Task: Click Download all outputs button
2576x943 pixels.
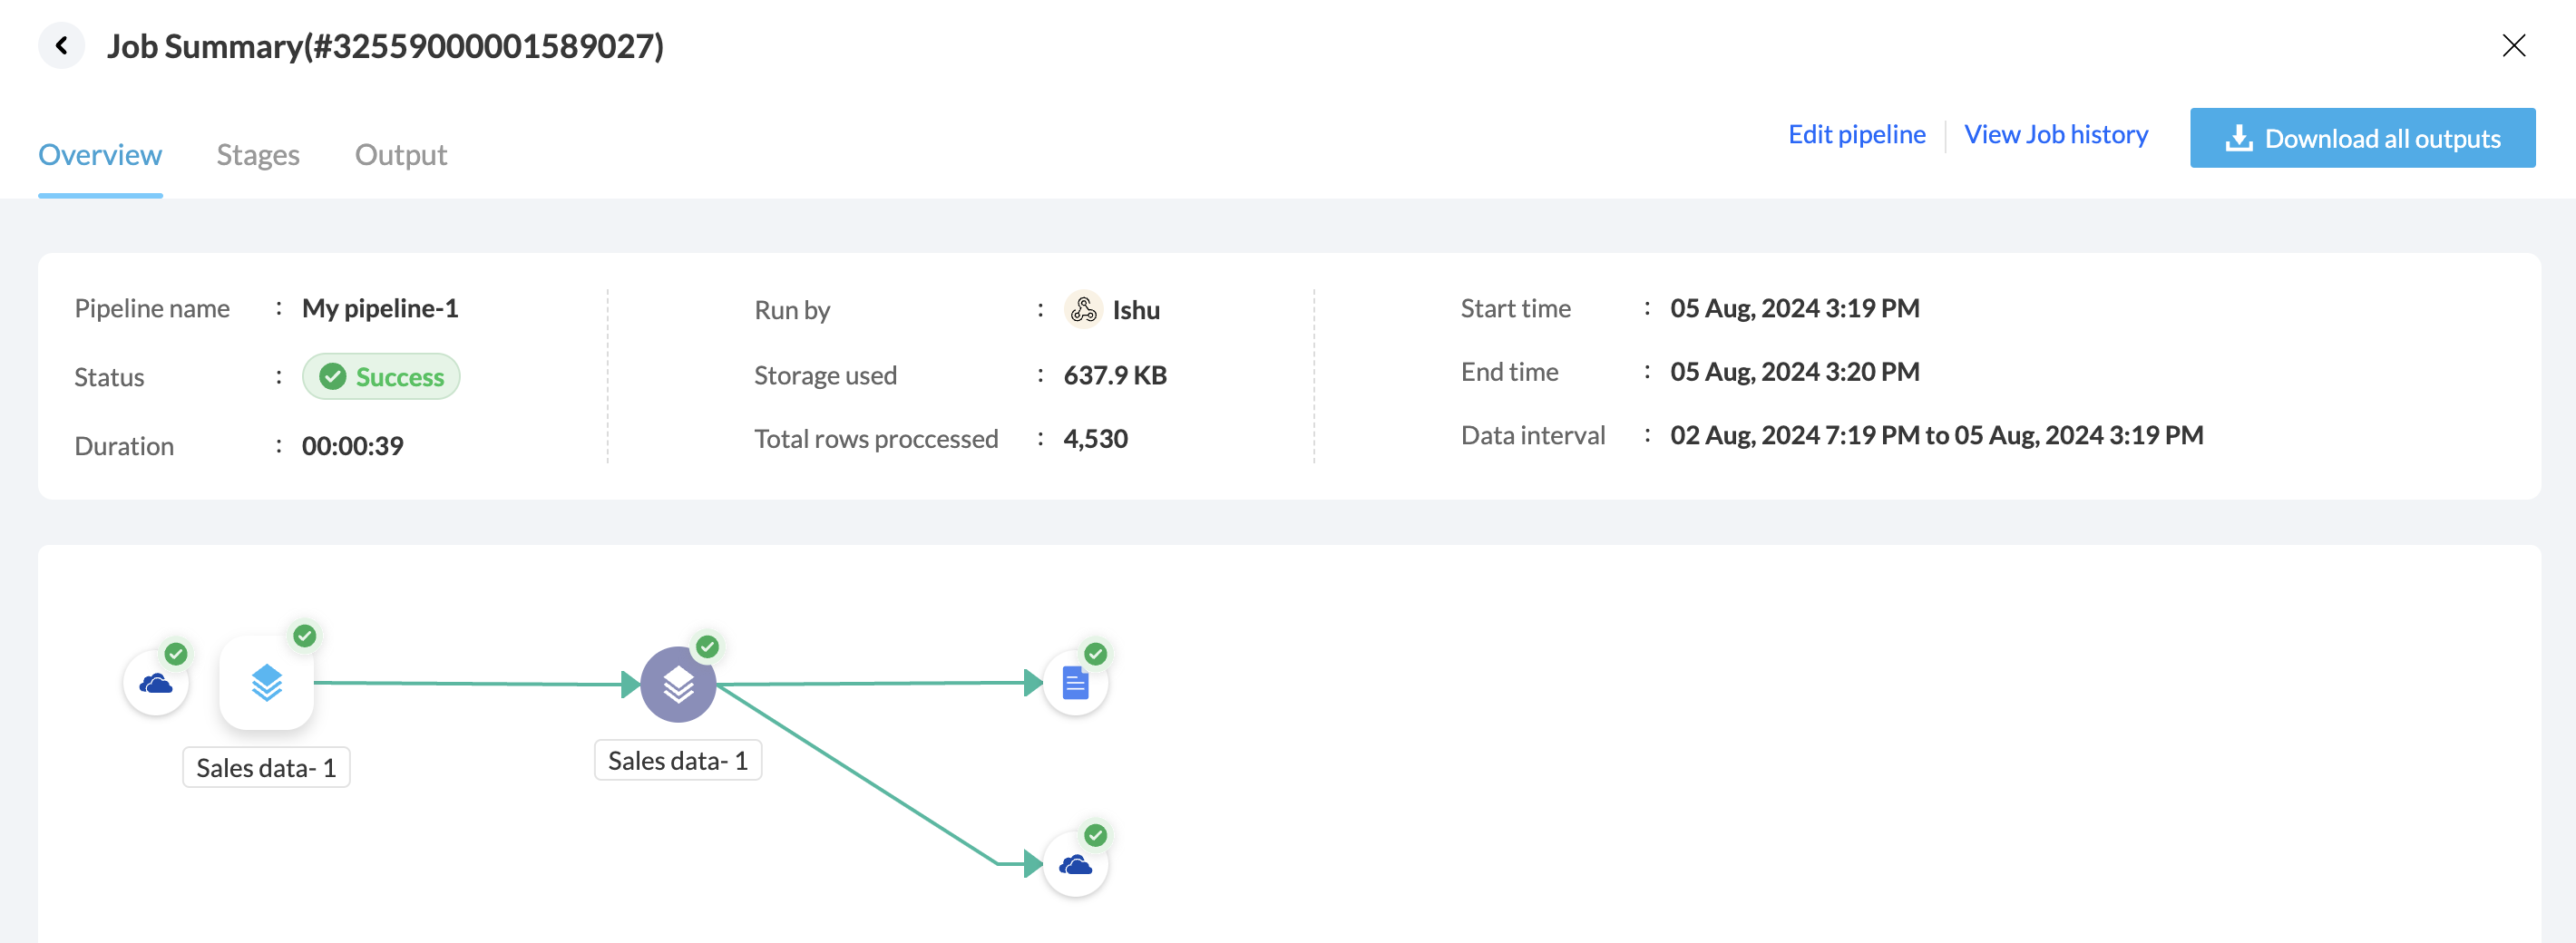Action: (x=2362, y=138)
